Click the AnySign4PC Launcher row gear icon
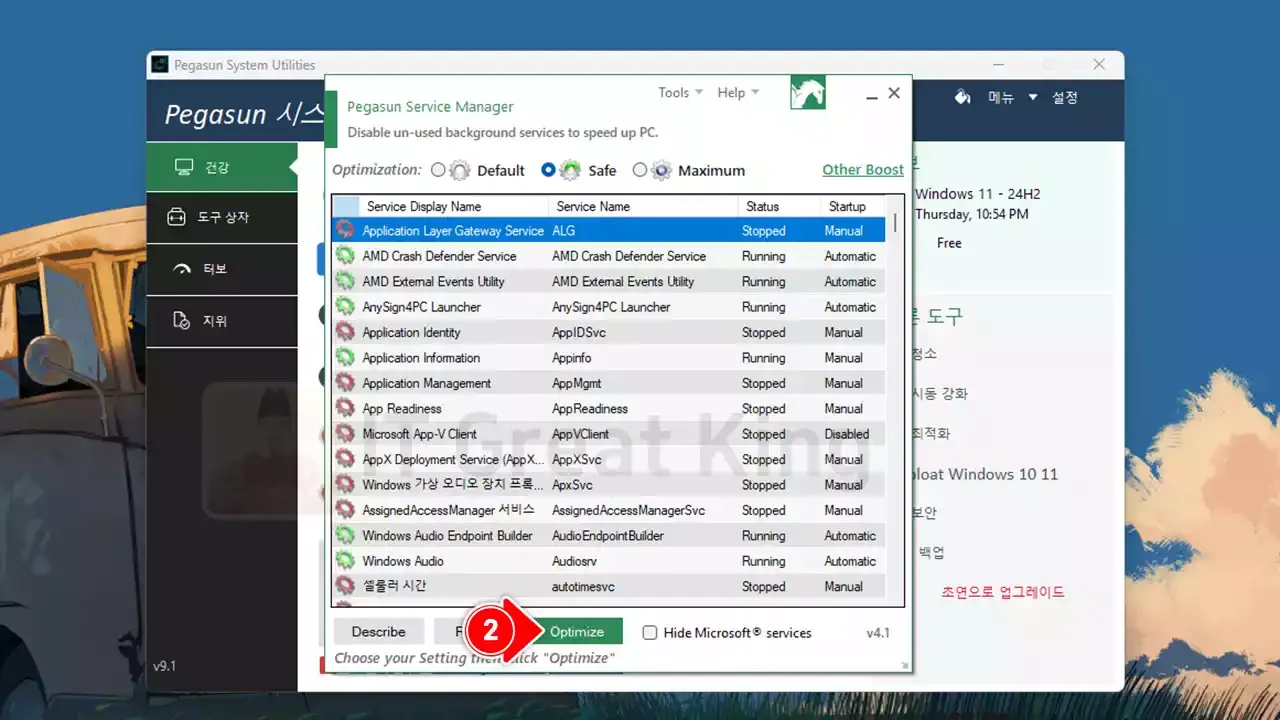The image size is (1280, 720). click(x=345, y=307)
